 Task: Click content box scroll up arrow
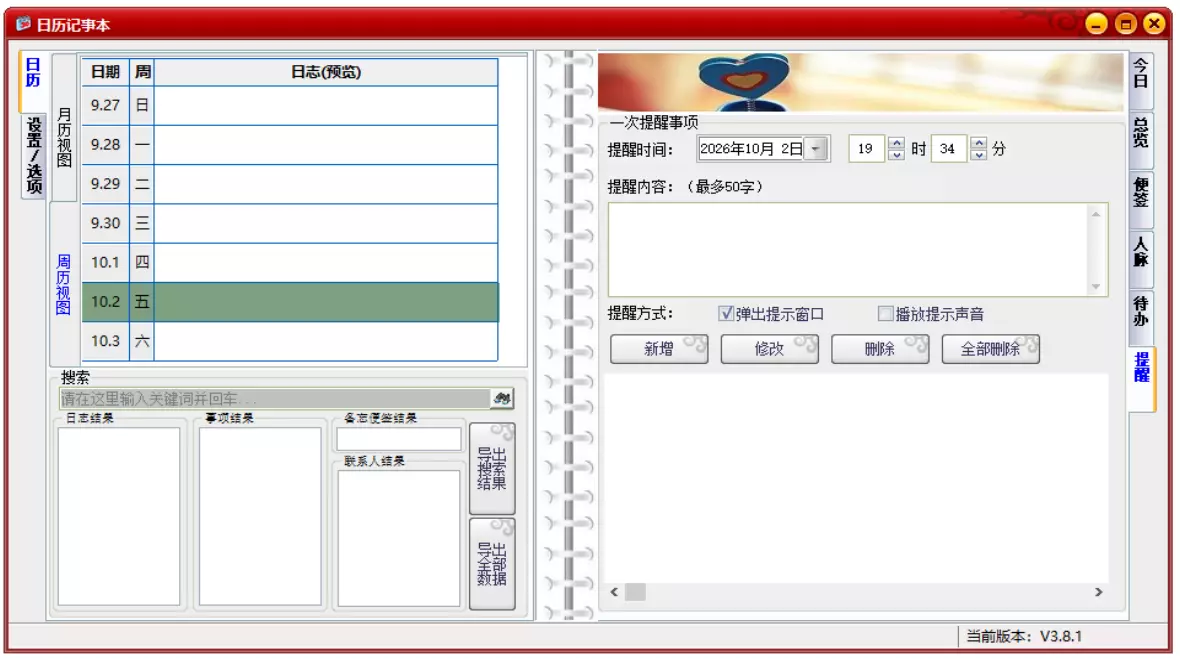[x=1096, y=214]
